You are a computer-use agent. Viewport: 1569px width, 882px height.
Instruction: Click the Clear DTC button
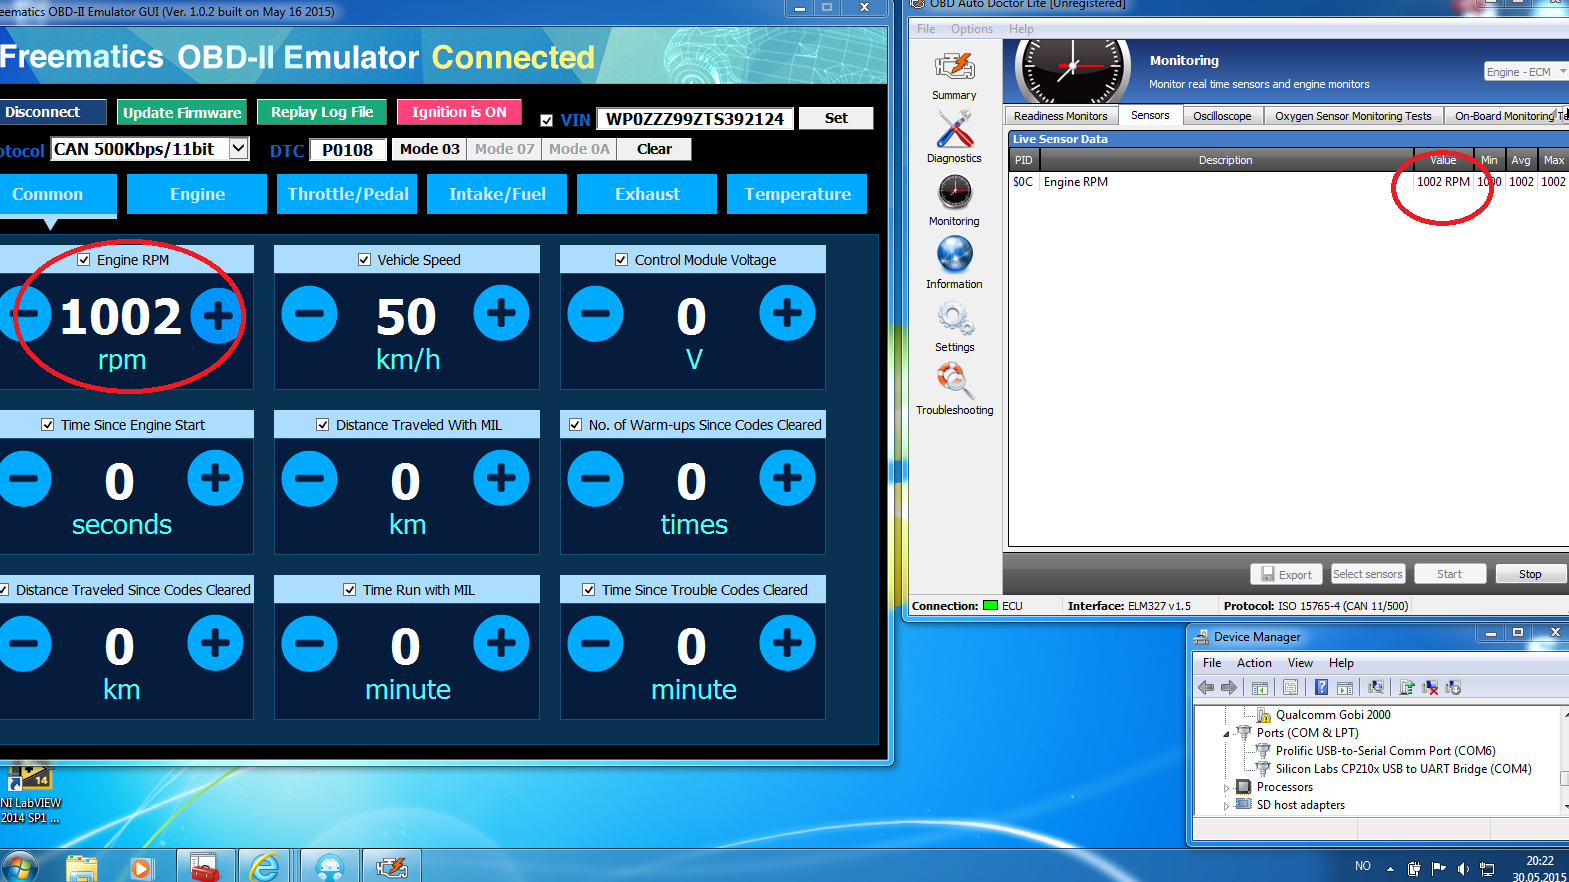[x=654, y=149]
